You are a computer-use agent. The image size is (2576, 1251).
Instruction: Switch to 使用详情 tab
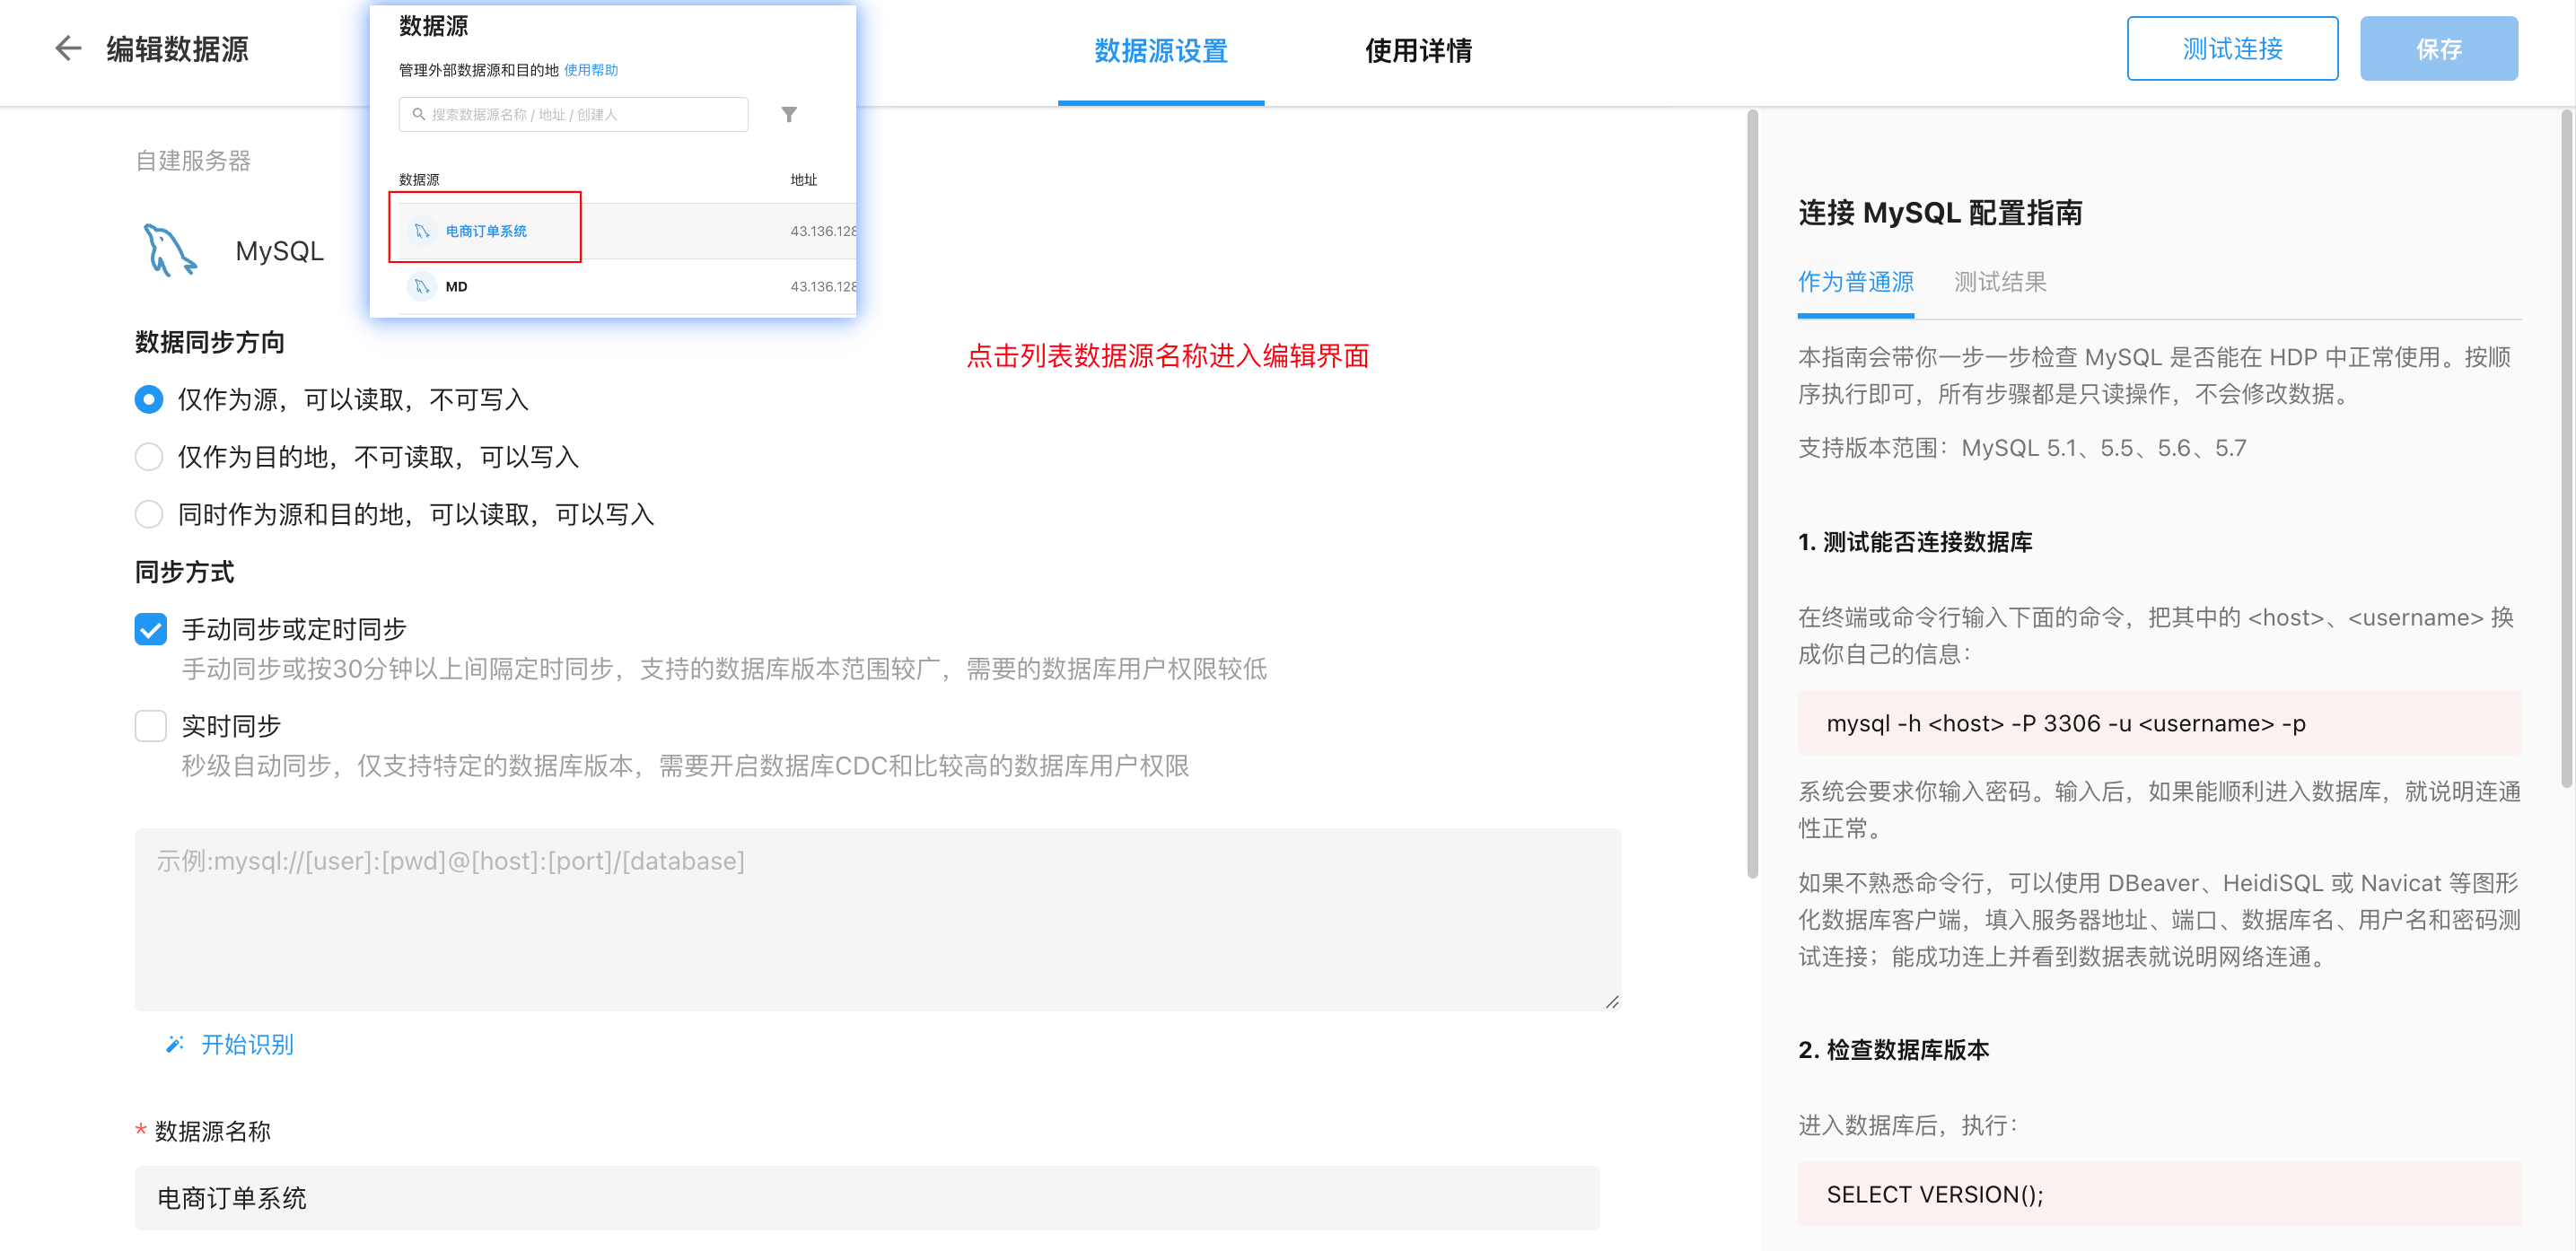1417,50
